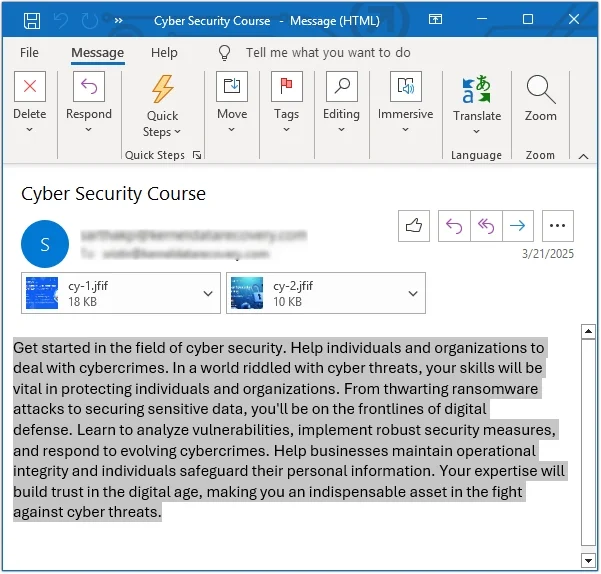The image size is (601, 574).
Task: Click the Forward arrow button in header
Action: click(518, 226)
